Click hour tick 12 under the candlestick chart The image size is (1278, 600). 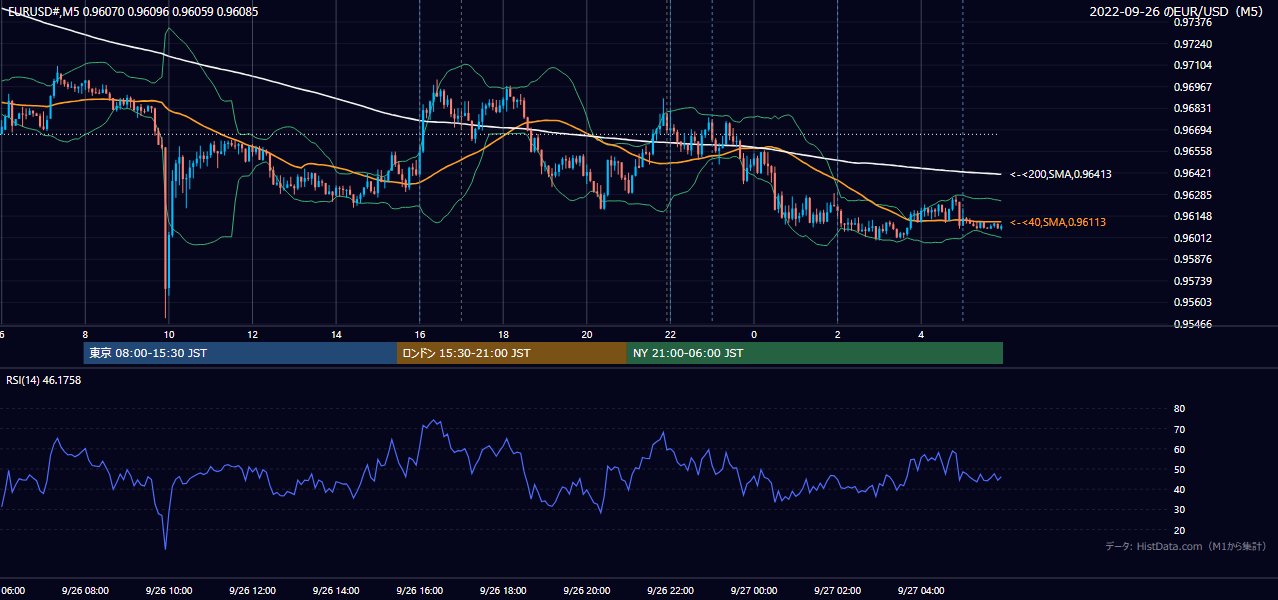pyautogui.click(x=252, y=334)
